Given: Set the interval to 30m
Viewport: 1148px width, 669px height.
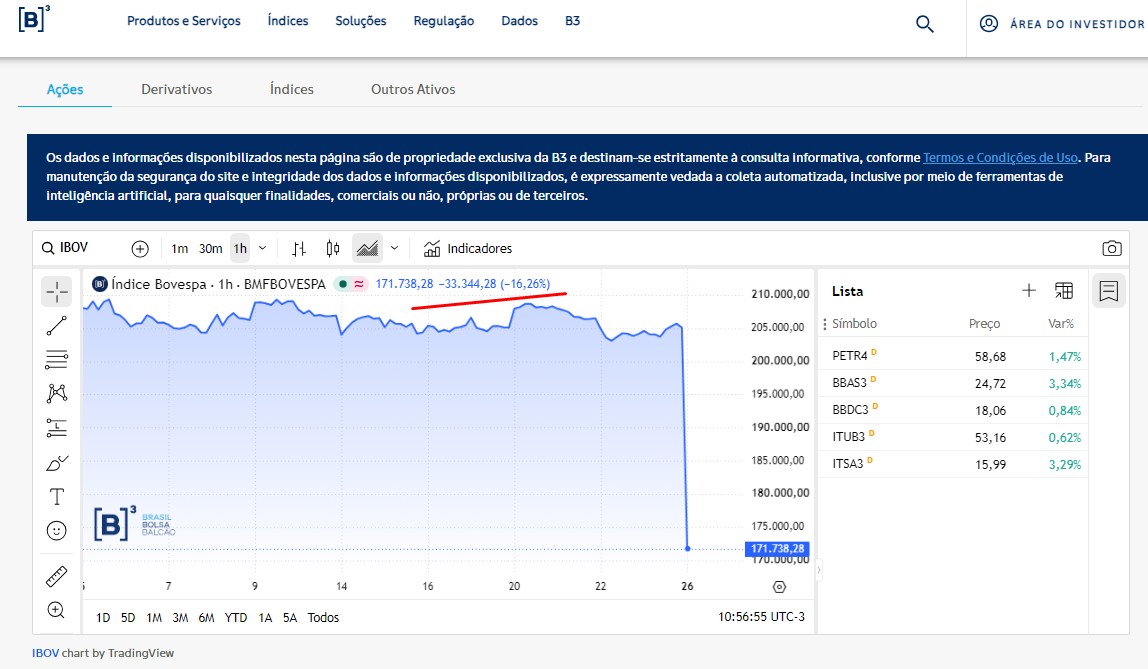Looking at the screenshot, I should 210,249.
